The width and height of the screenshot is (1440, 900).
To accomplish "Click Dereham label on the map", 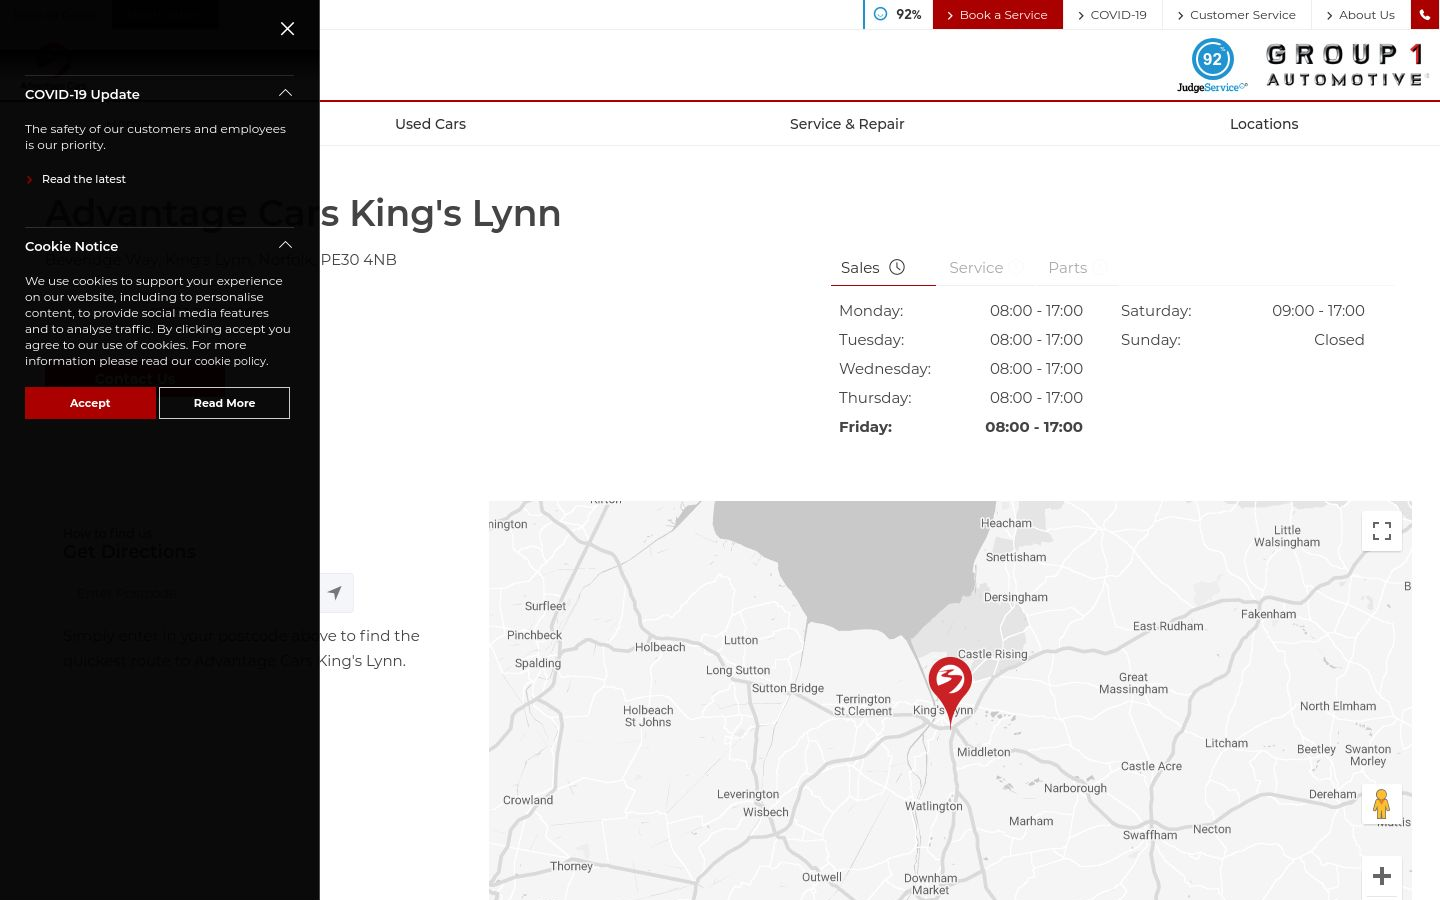I will [1333, 794].
